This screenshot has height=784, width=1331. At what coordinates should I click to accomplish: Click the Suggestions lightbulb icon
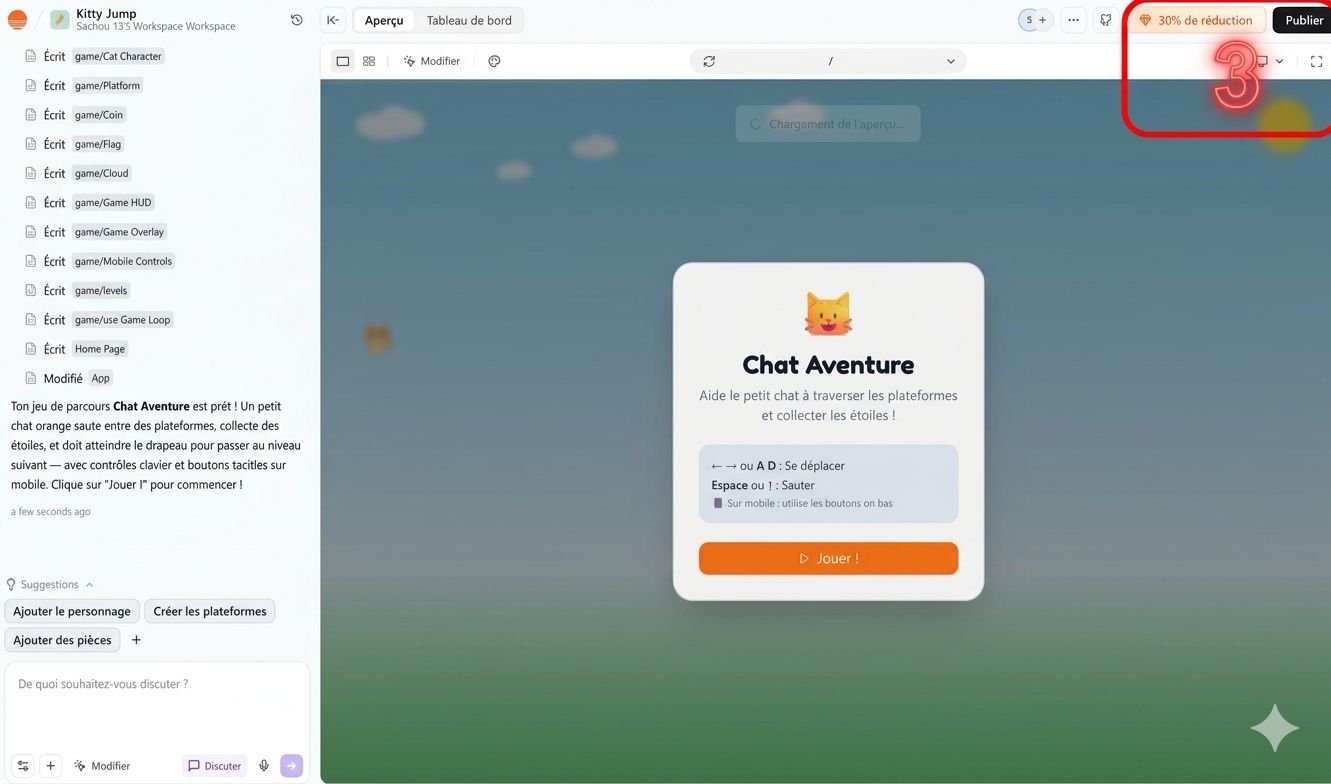pos(11,584)
